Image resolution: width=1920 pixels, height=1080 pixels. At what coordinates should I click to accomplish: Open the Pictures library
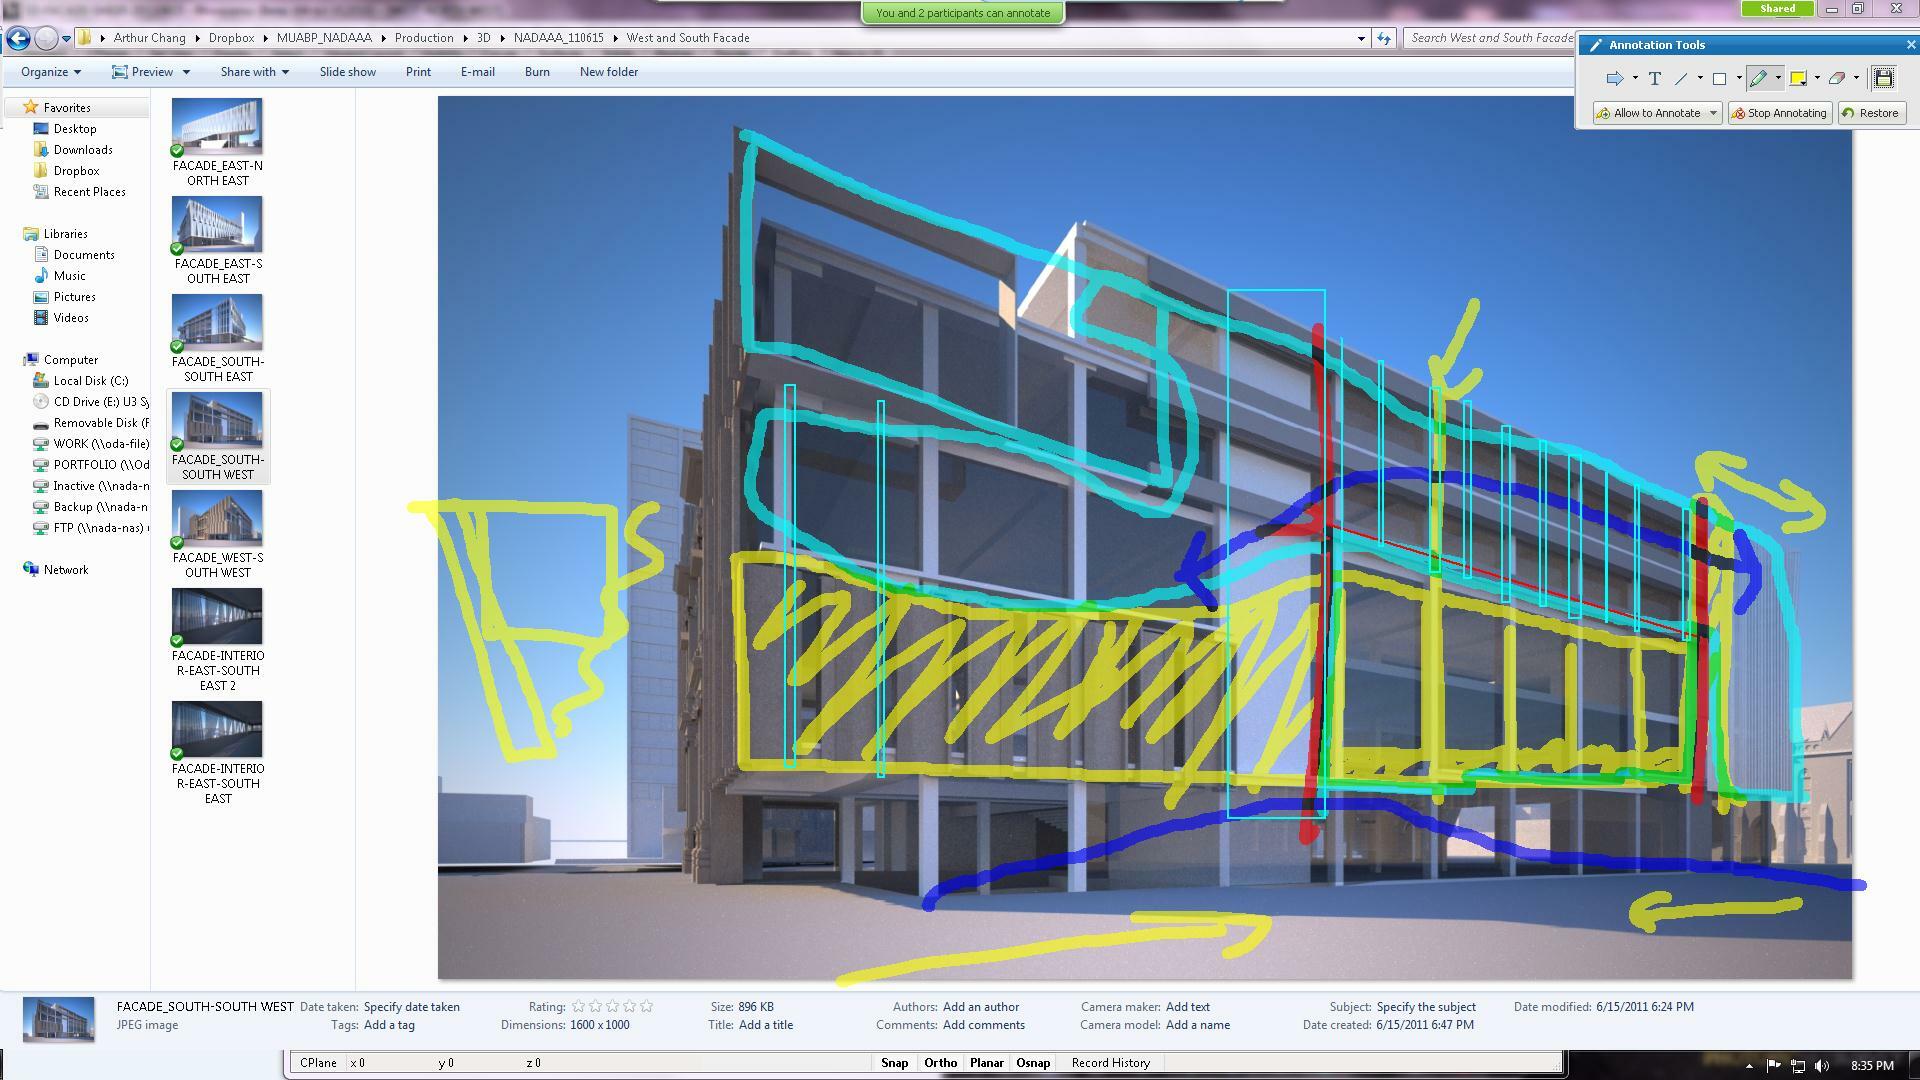click(74, 297)
